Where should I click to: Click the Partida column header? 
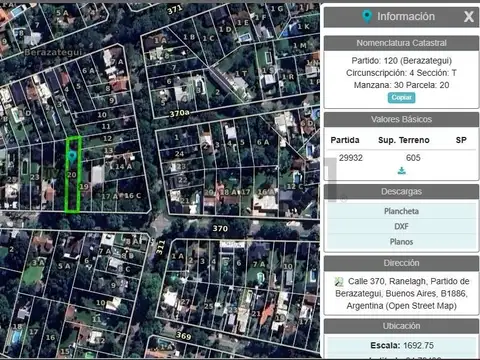345,140
